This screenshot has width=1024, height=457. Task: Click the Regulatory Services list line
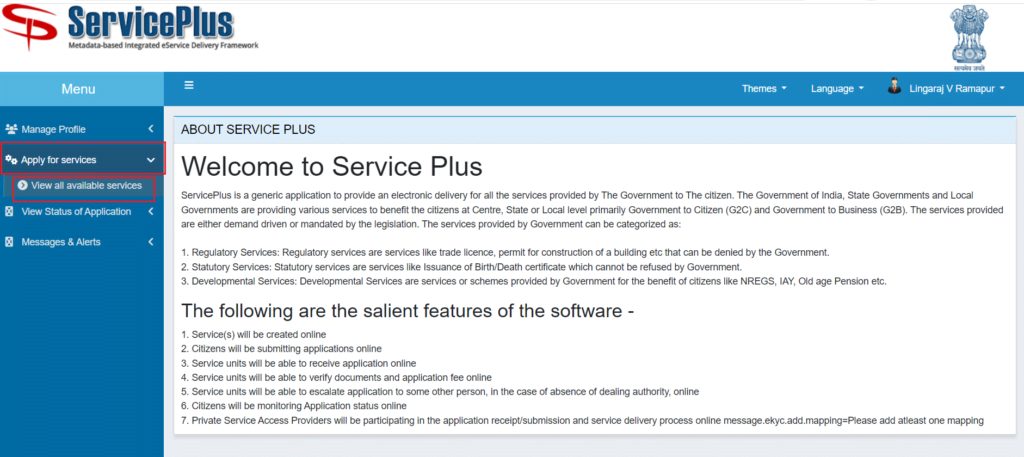pyautogui.click(x=505, y=252)
